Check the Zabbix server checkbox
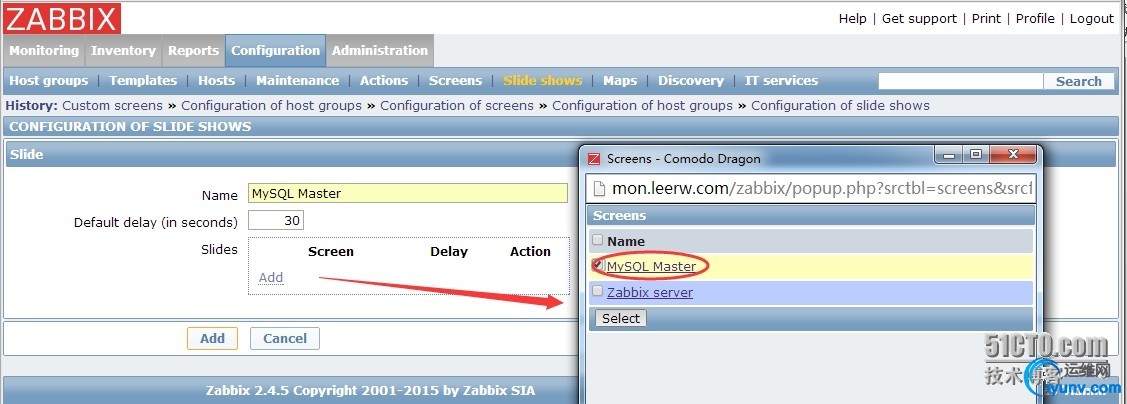Screen dimensions: 1127x404 598,291
